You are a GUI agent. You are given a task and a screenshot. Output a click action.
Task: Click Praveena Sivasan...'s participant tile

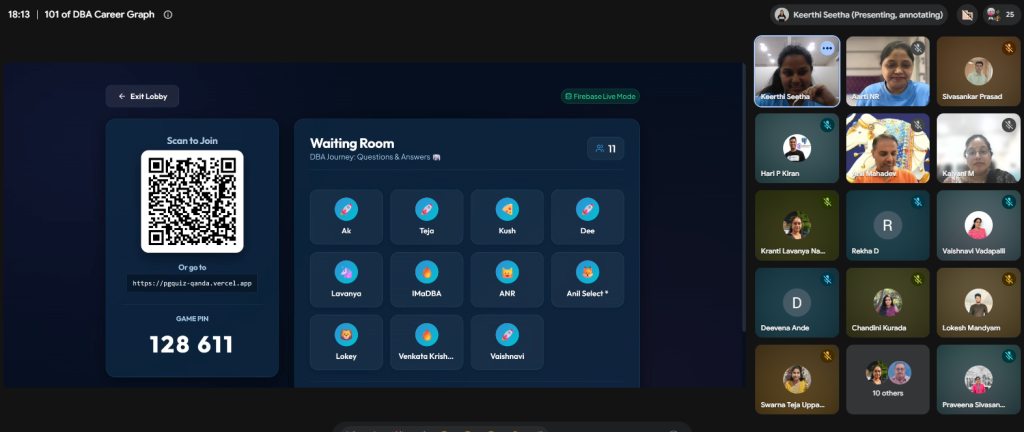click(x=978, y=379)
